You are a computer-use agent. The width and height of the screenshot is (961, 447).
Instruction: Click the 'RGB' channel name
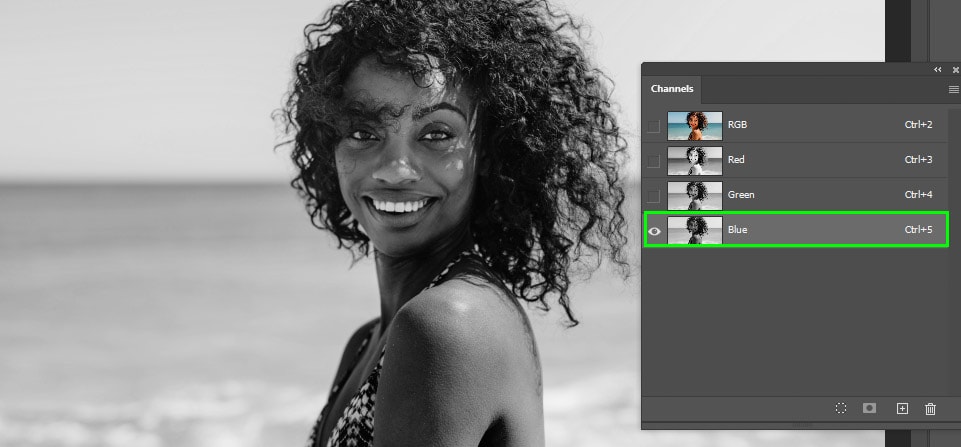tap(737, 124)
